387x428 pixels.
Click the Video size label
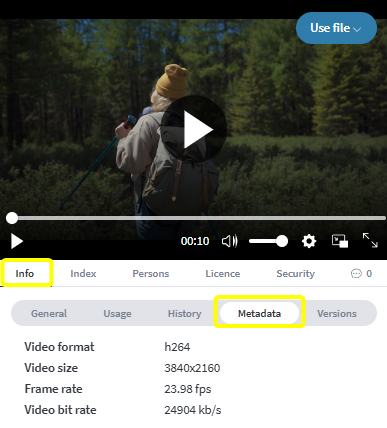tap(51, 368)
